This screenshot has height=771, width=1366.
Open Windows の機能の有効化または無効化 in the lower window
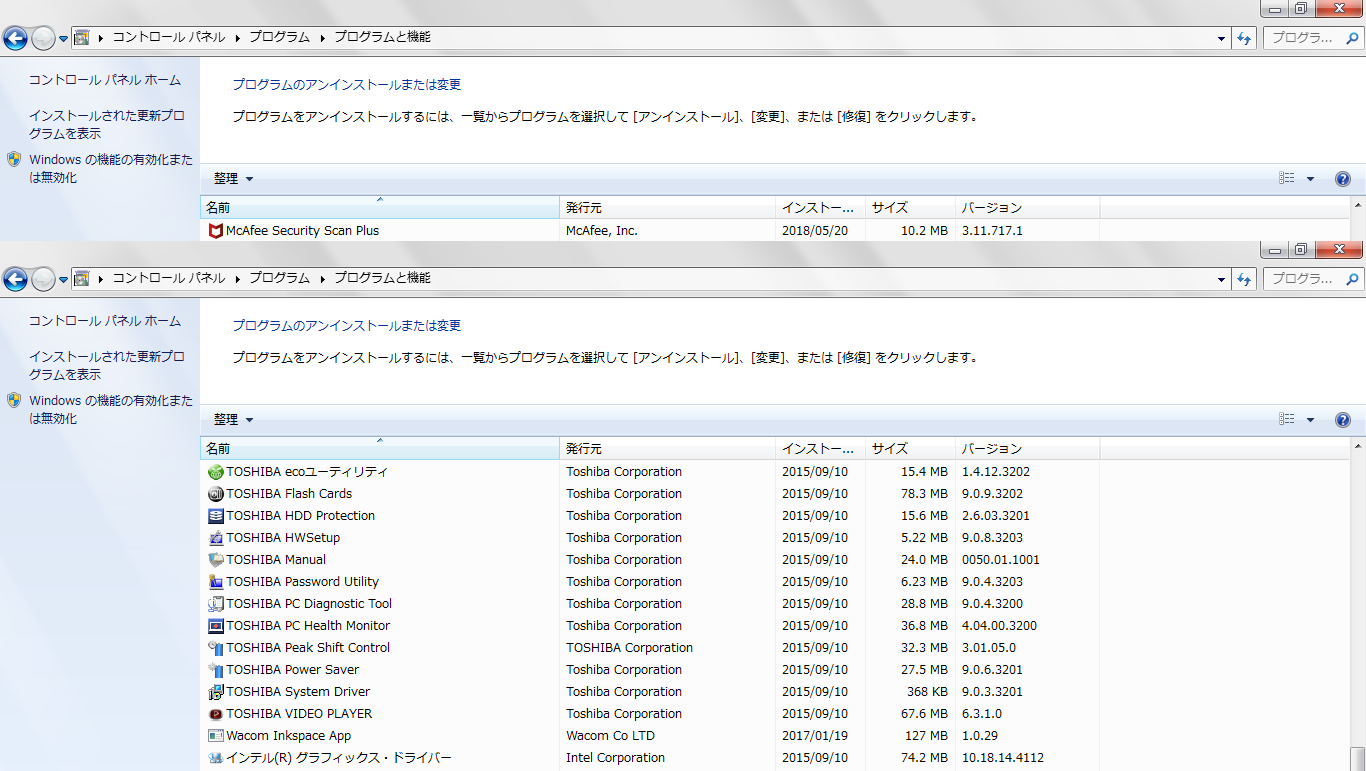tap(110, 409)
